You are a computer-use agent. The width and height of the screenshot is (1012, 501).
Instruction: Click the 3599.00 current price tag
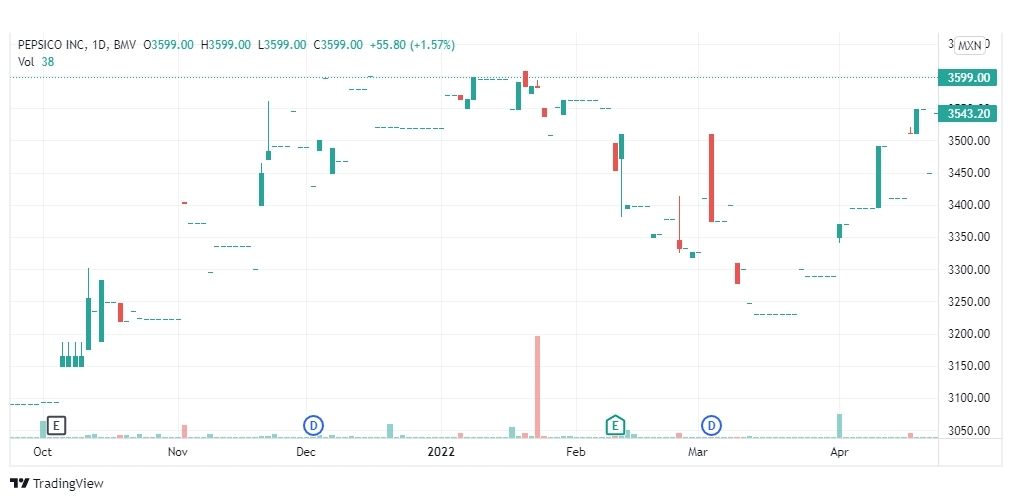point(968,77)
